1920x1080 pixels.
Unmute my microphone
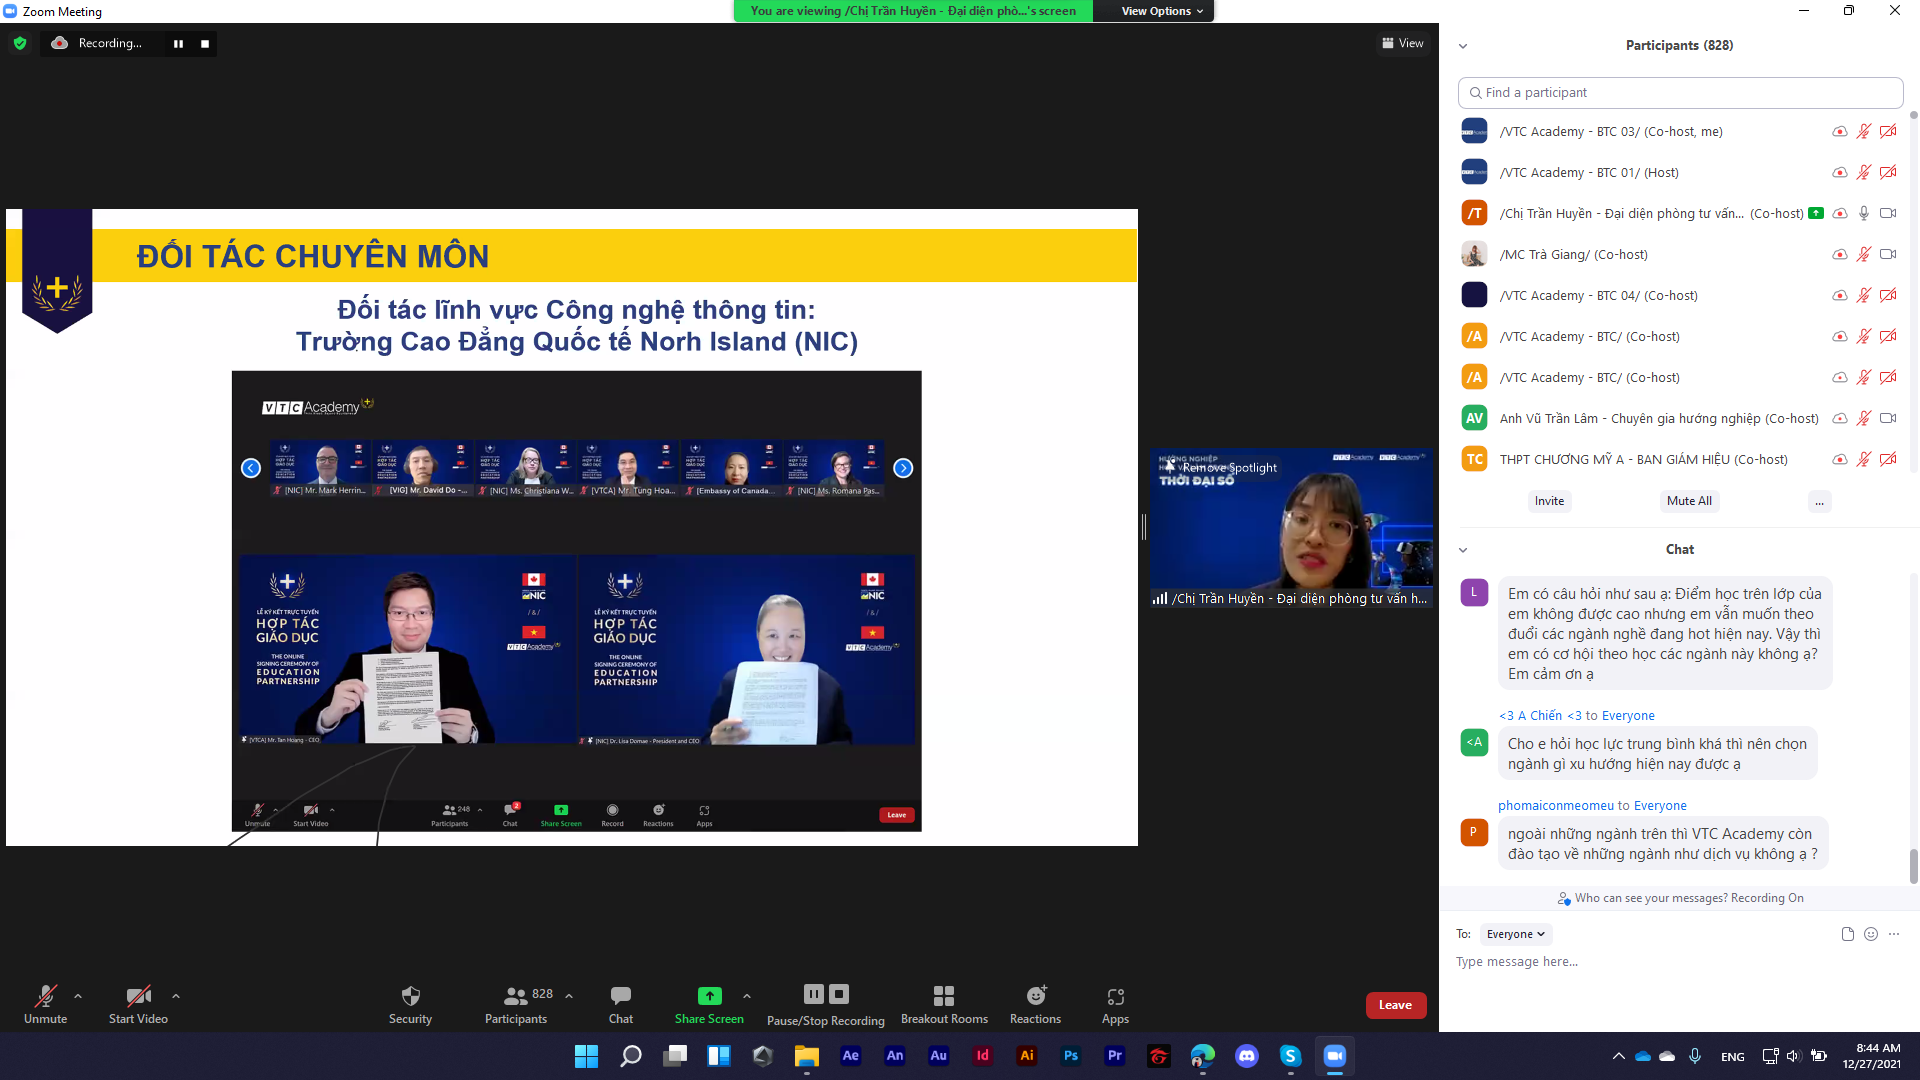click(45, 1003)
